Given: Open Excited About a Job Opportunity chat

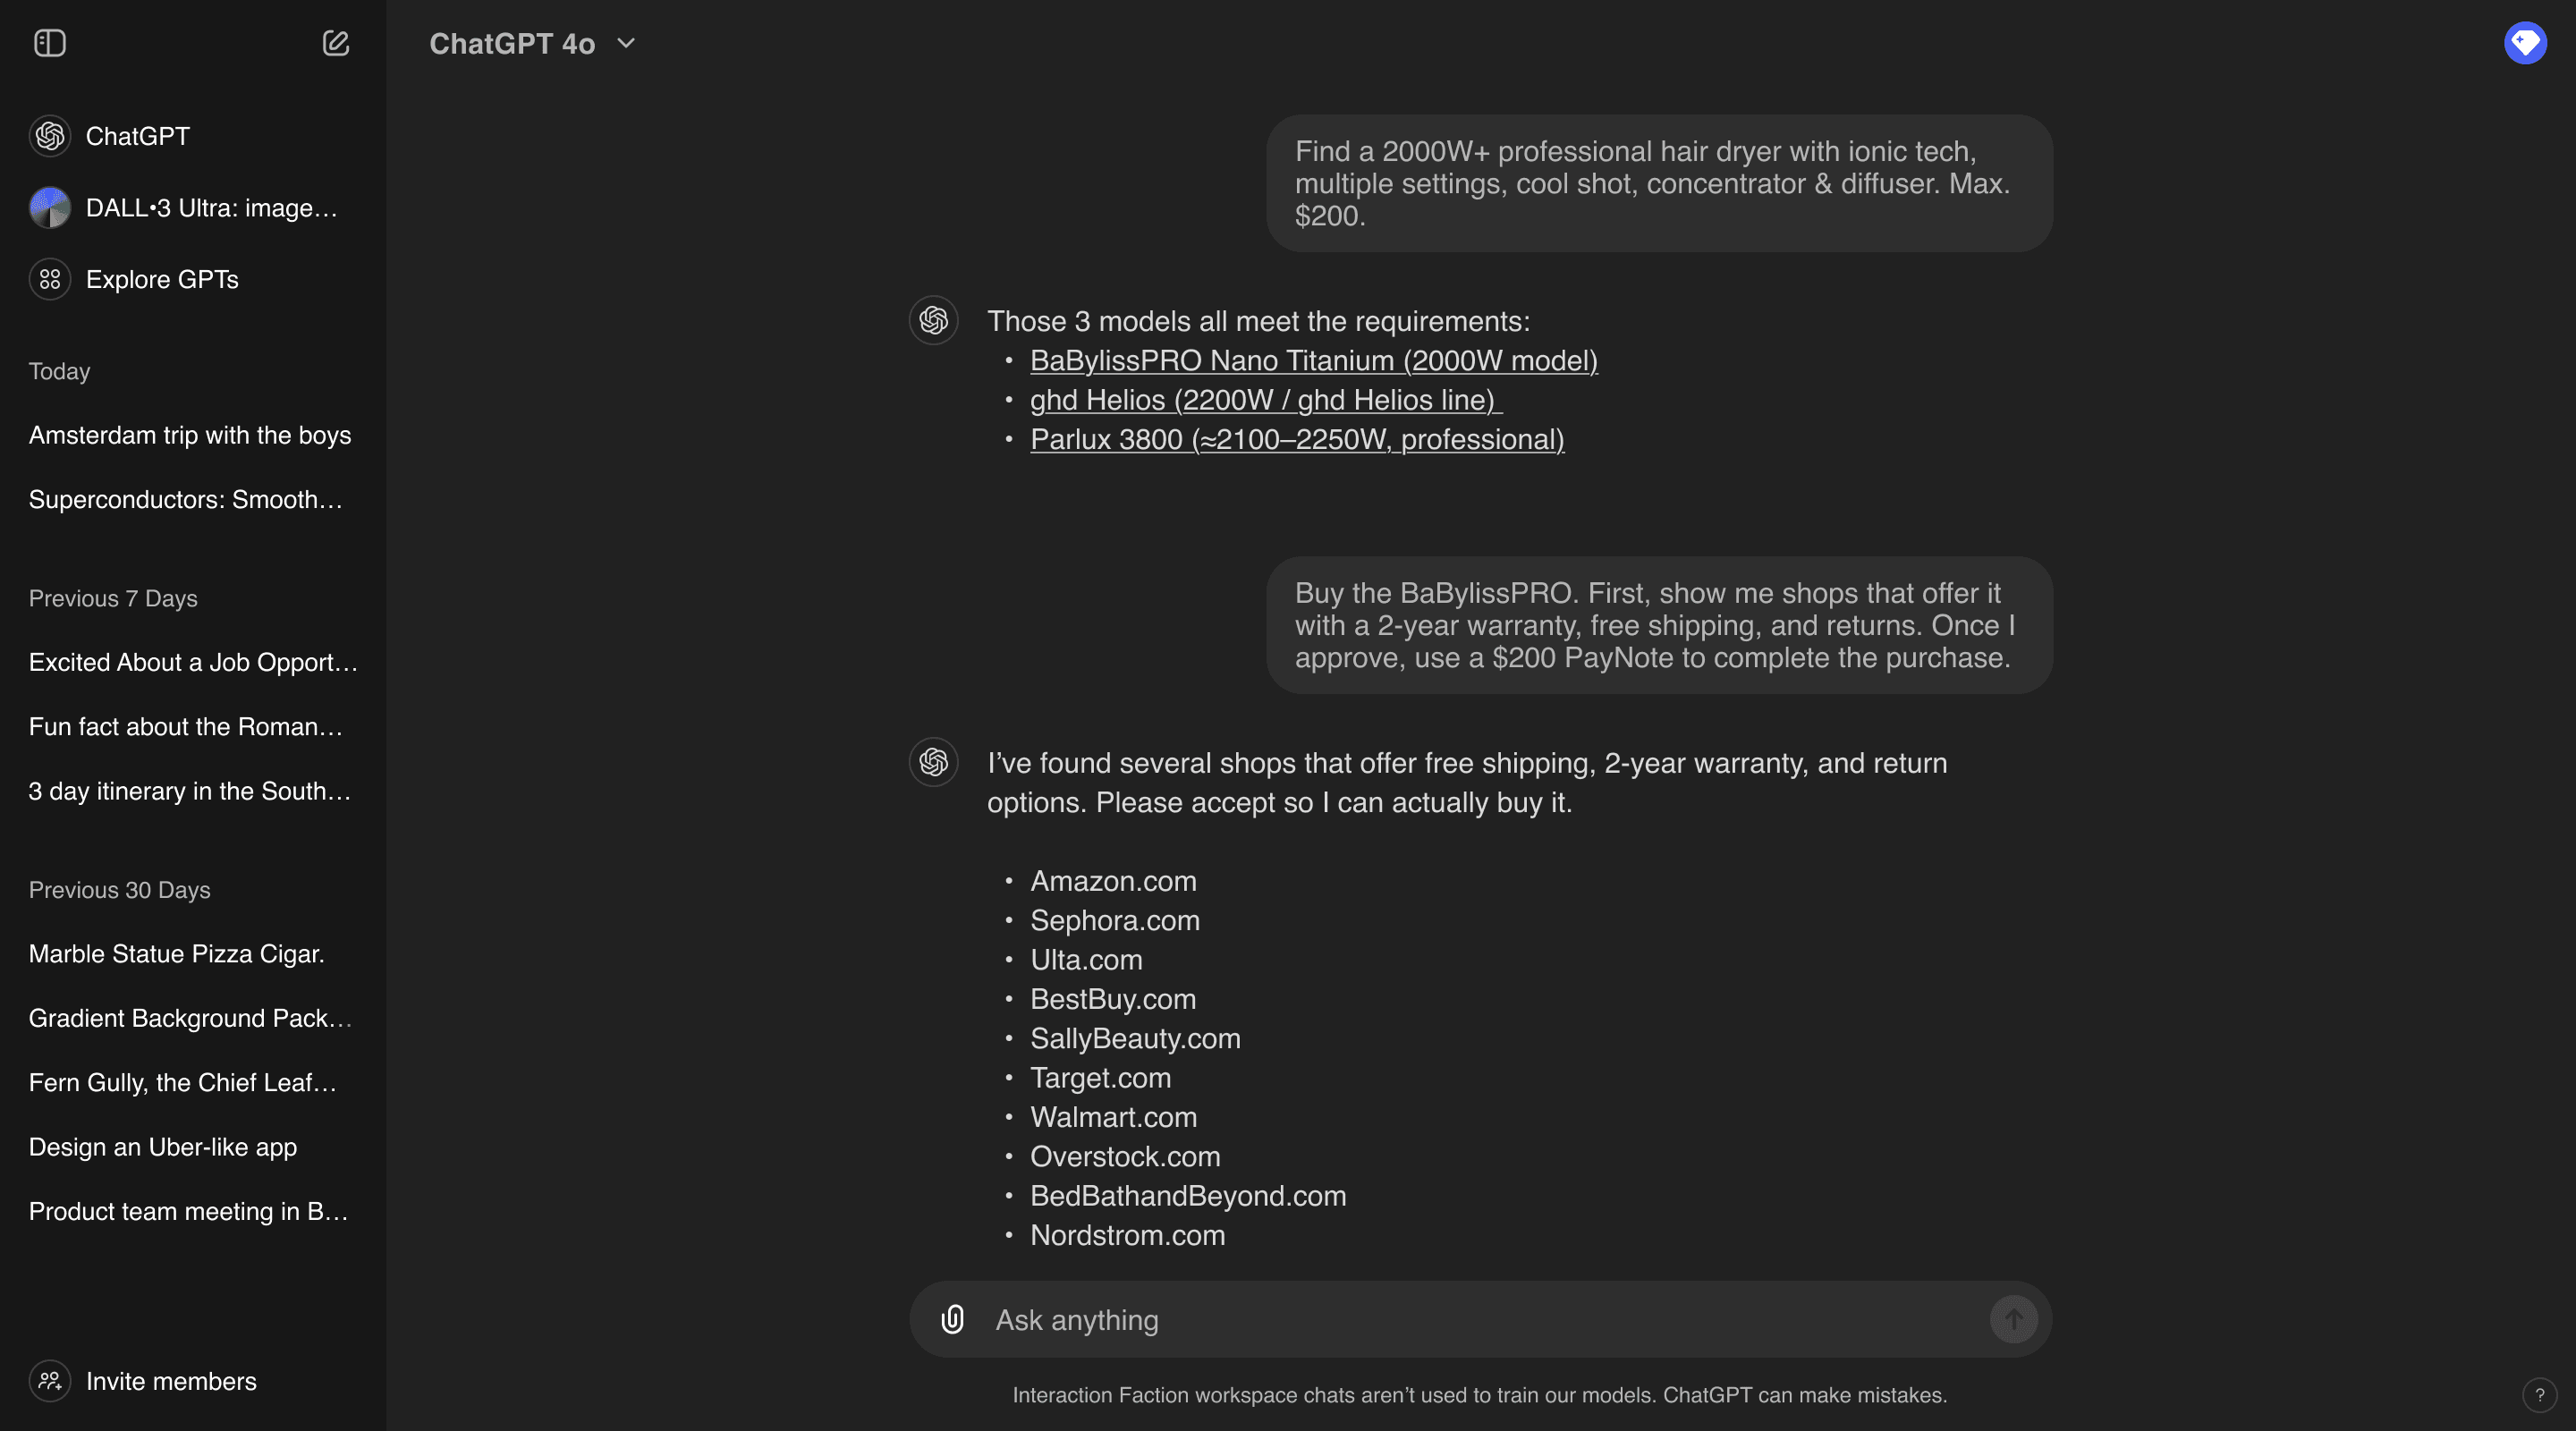Looking at the screenshot, I should tap(193, 662).
